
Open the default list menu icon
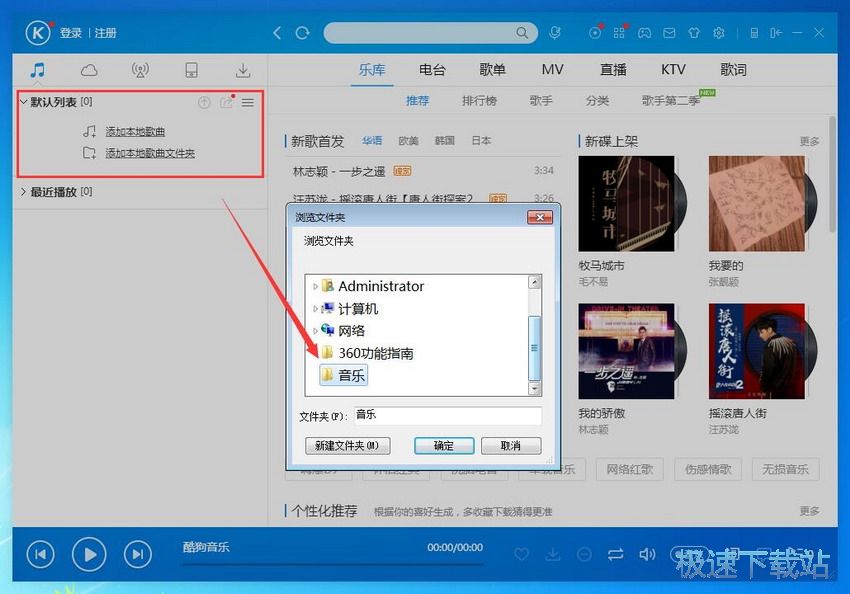(248, 102)
